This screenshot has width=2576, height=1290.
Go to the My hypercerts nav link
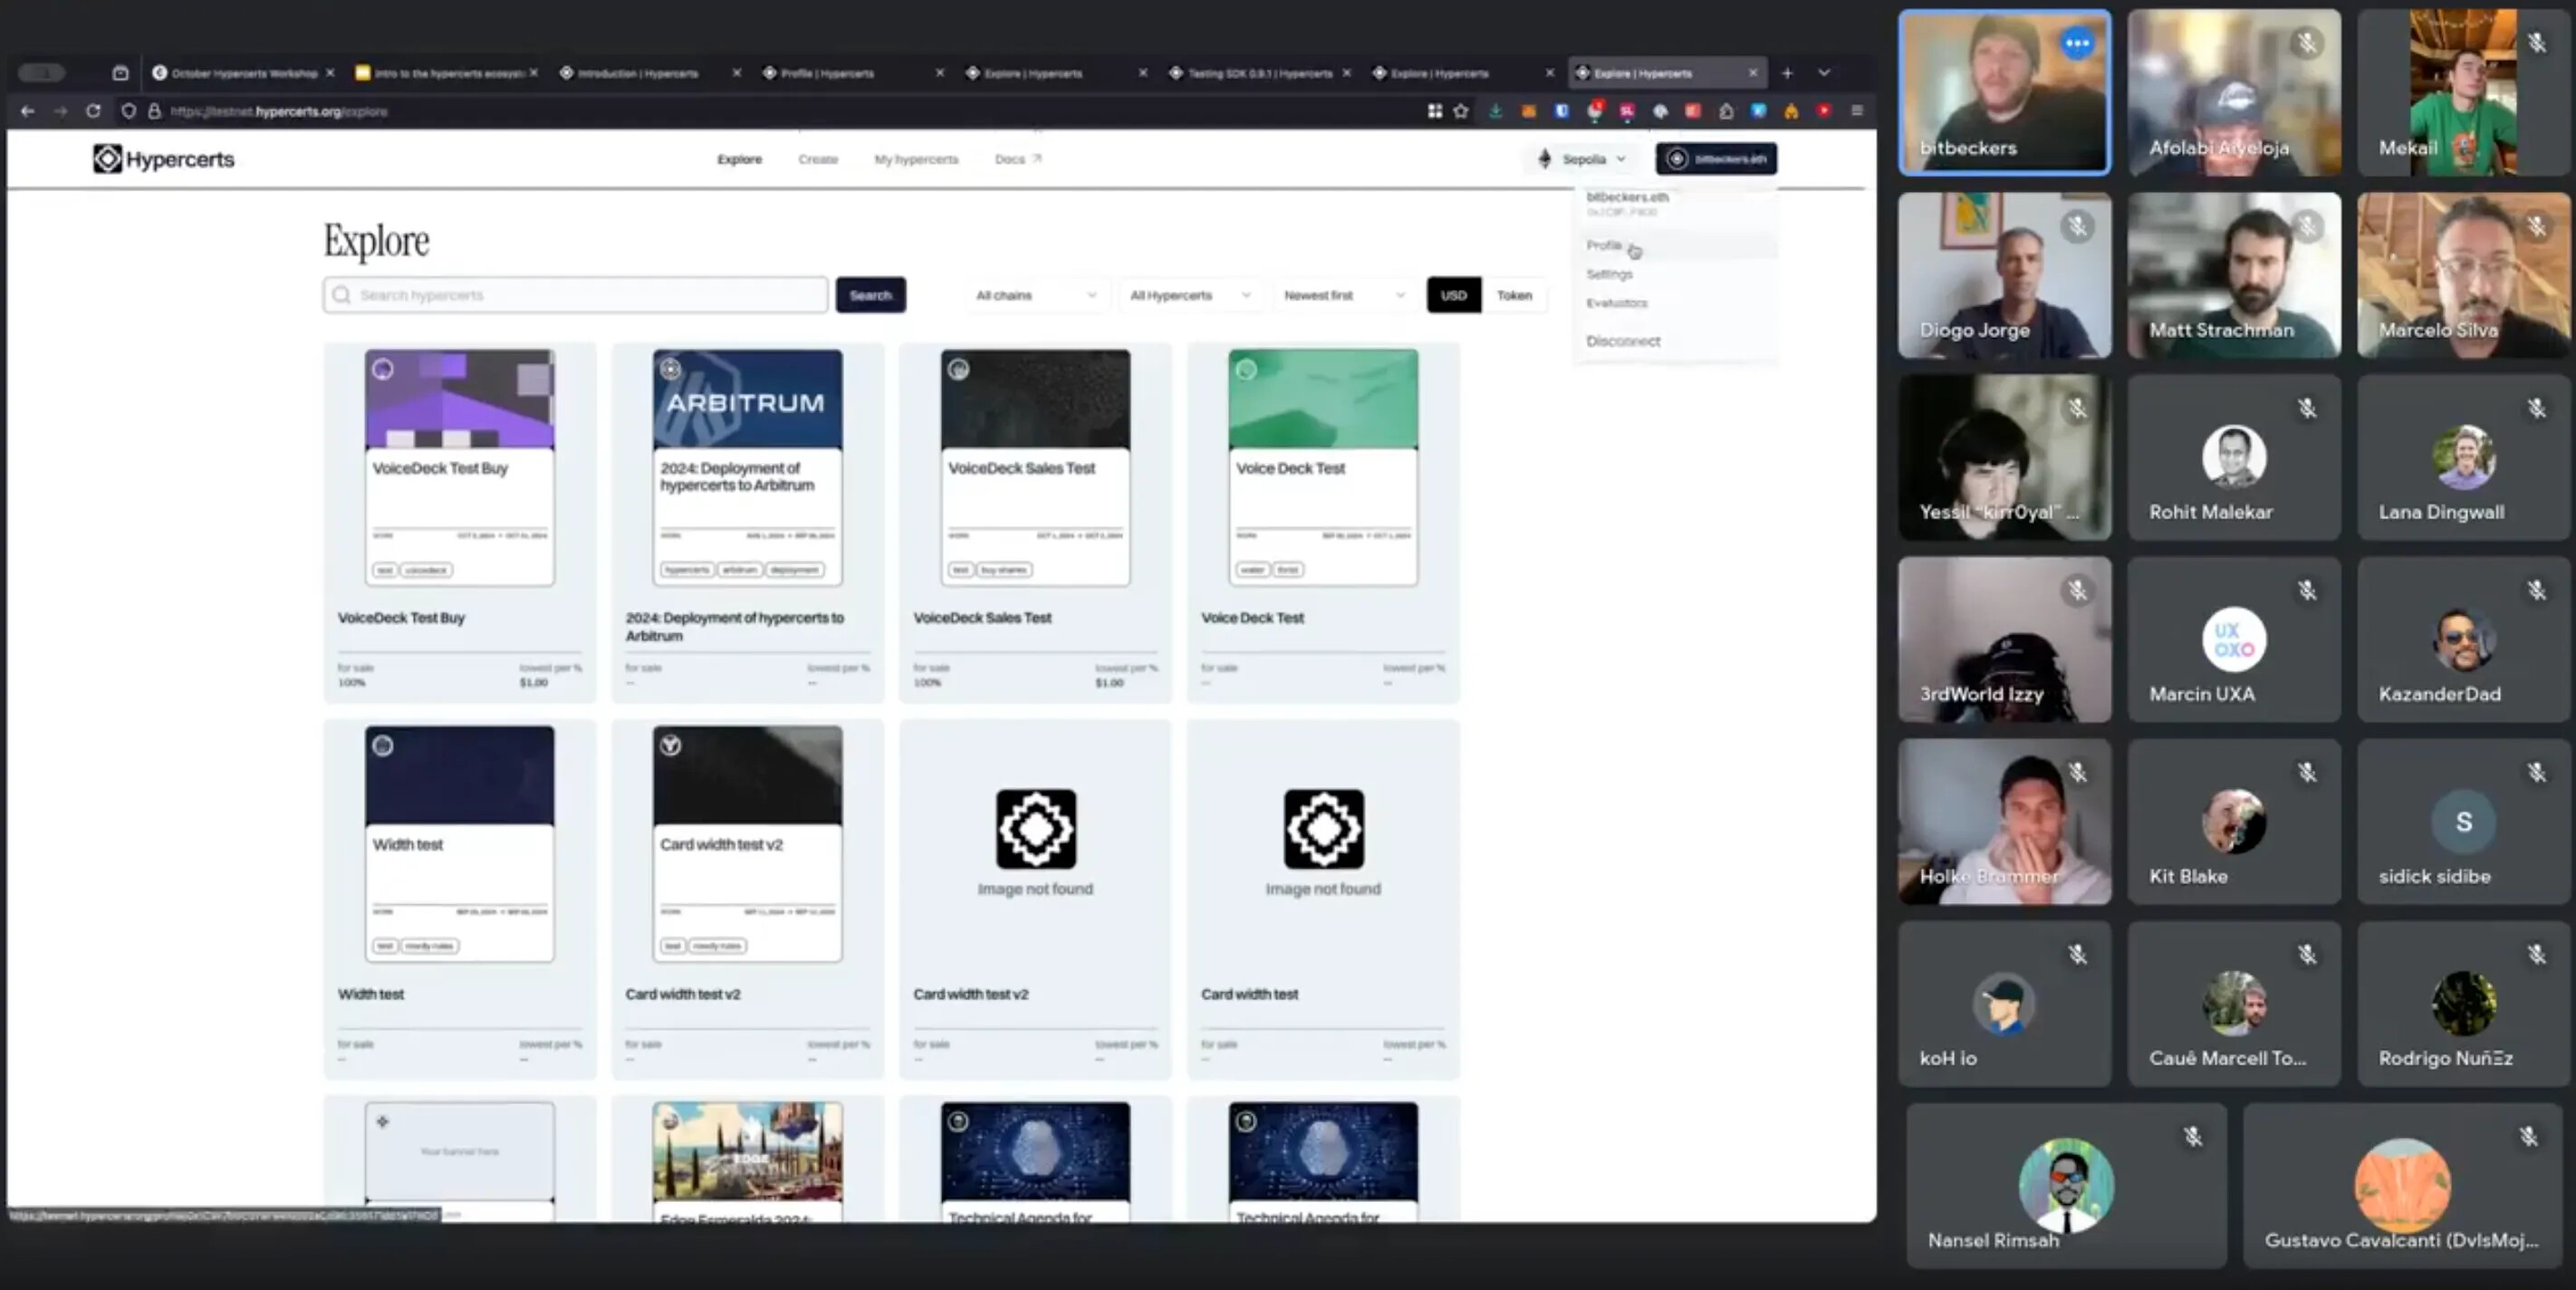tap(916, 159)
